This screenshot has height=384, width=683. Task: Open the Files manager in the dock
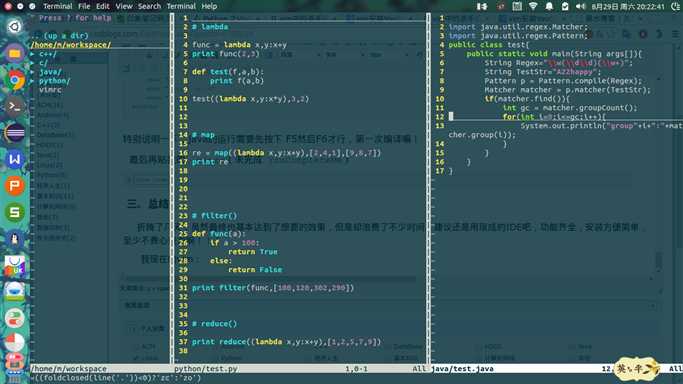(14, 54)
